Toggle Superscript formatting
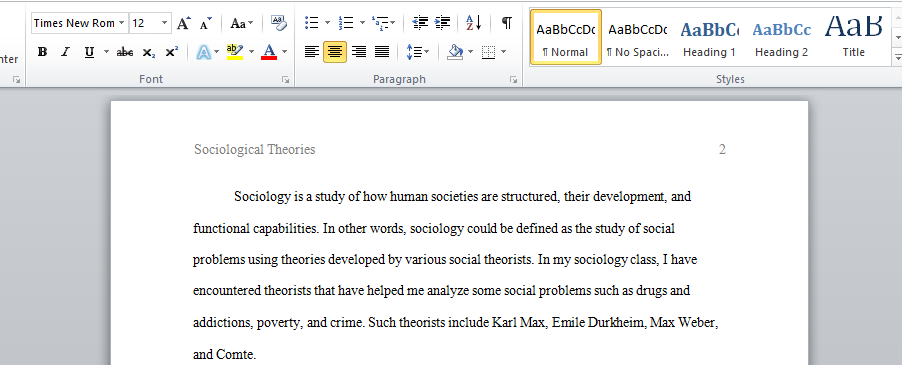 (x=171, y=52)
